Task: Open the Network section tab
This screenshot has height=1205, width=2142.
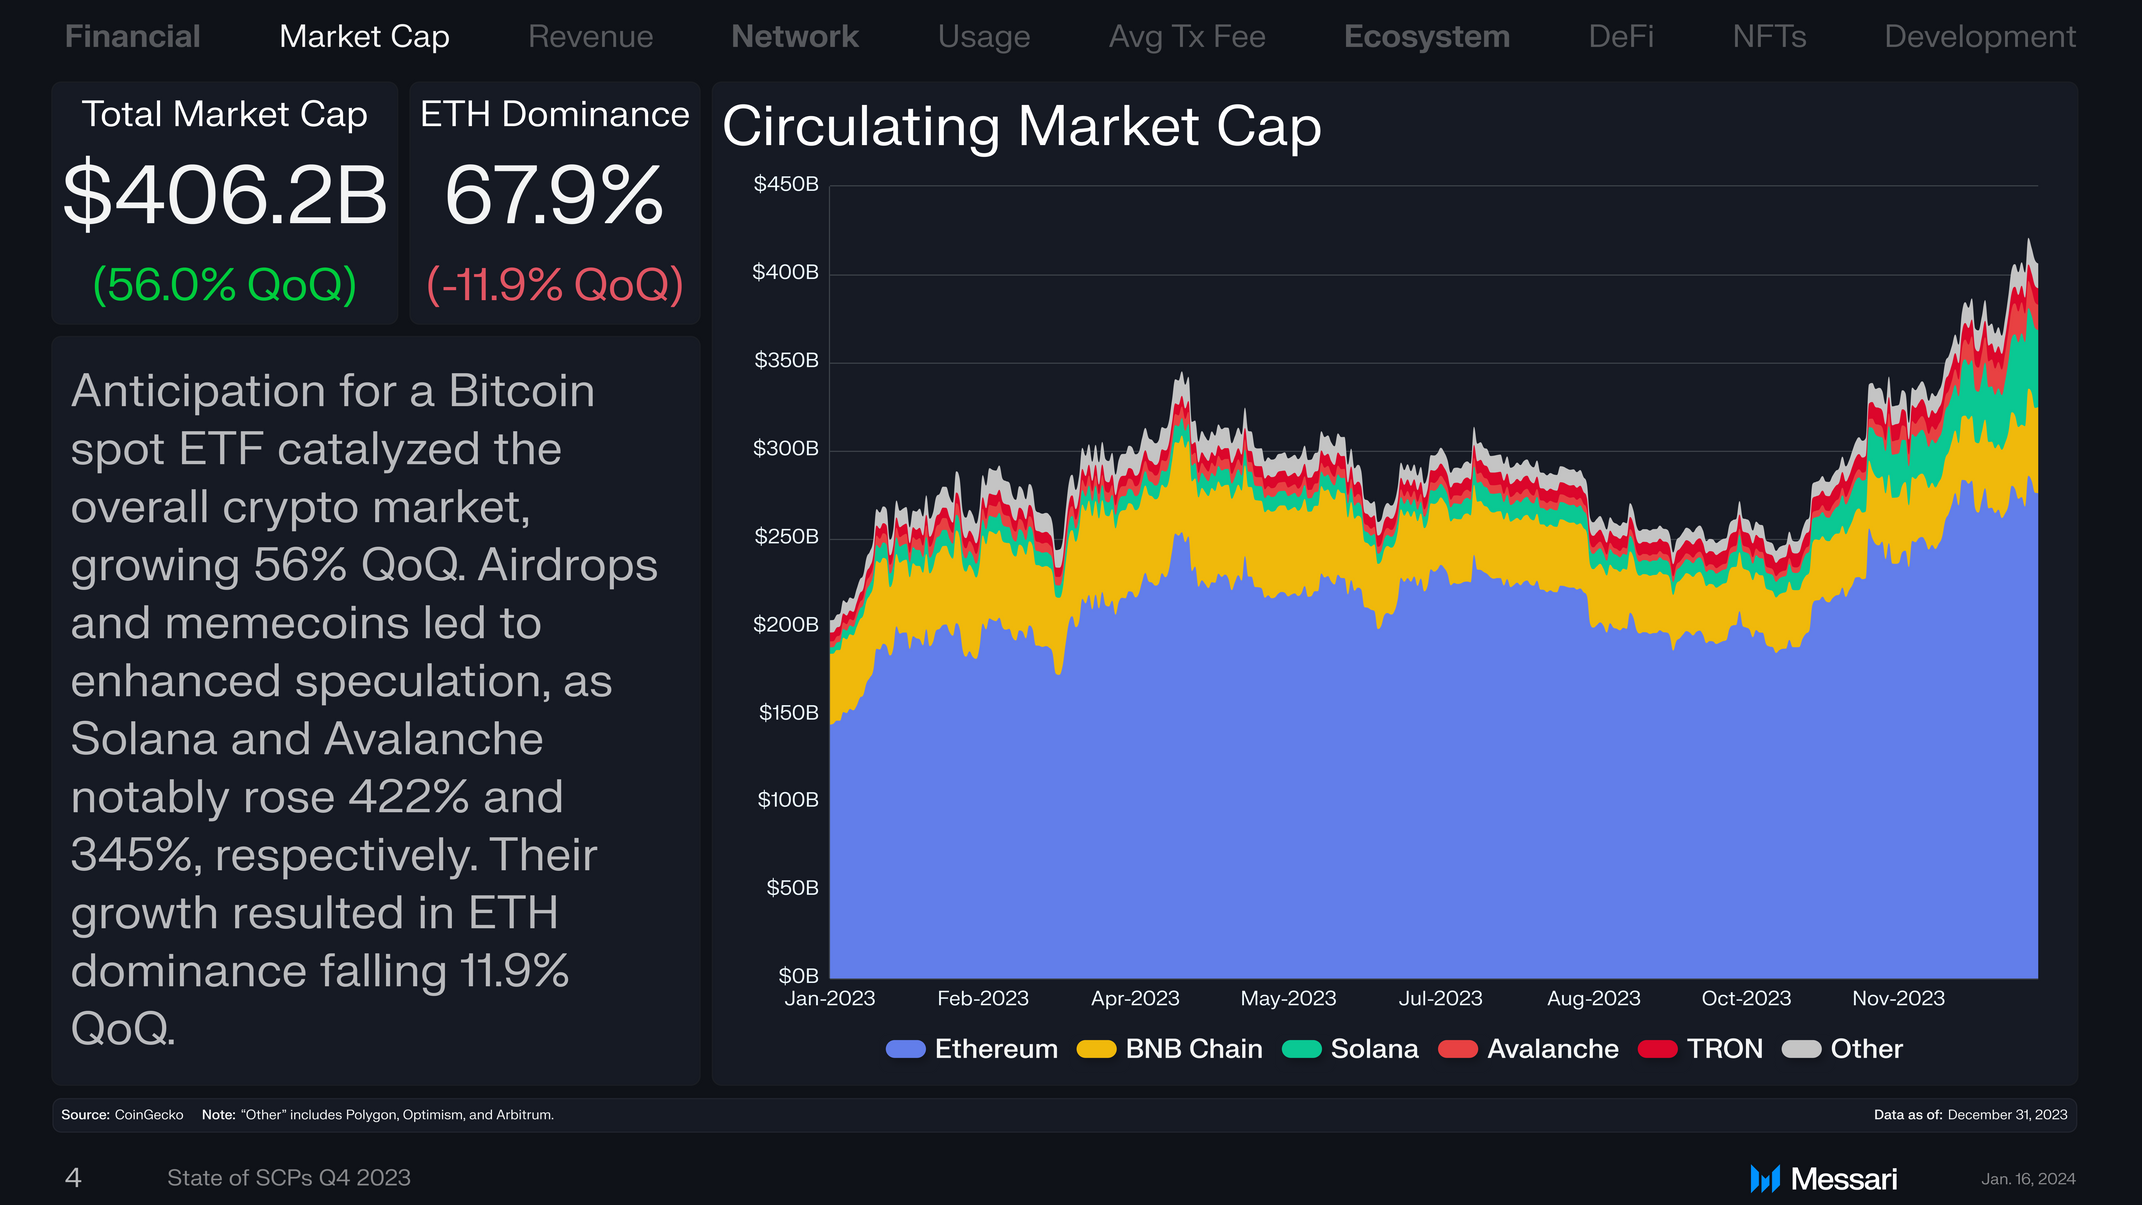Action: [795, 37]
